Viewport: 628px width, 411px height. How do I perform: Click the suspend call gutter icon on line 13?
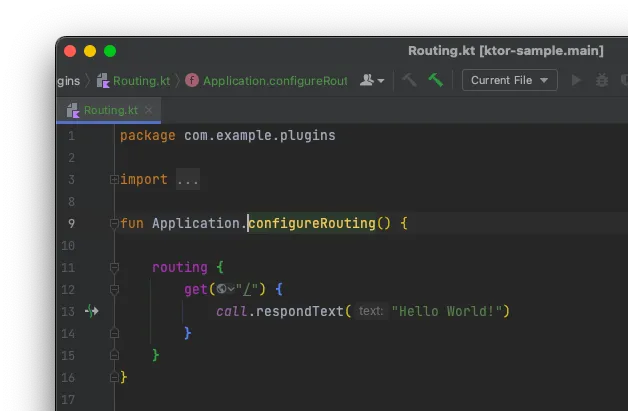(92, 311)
